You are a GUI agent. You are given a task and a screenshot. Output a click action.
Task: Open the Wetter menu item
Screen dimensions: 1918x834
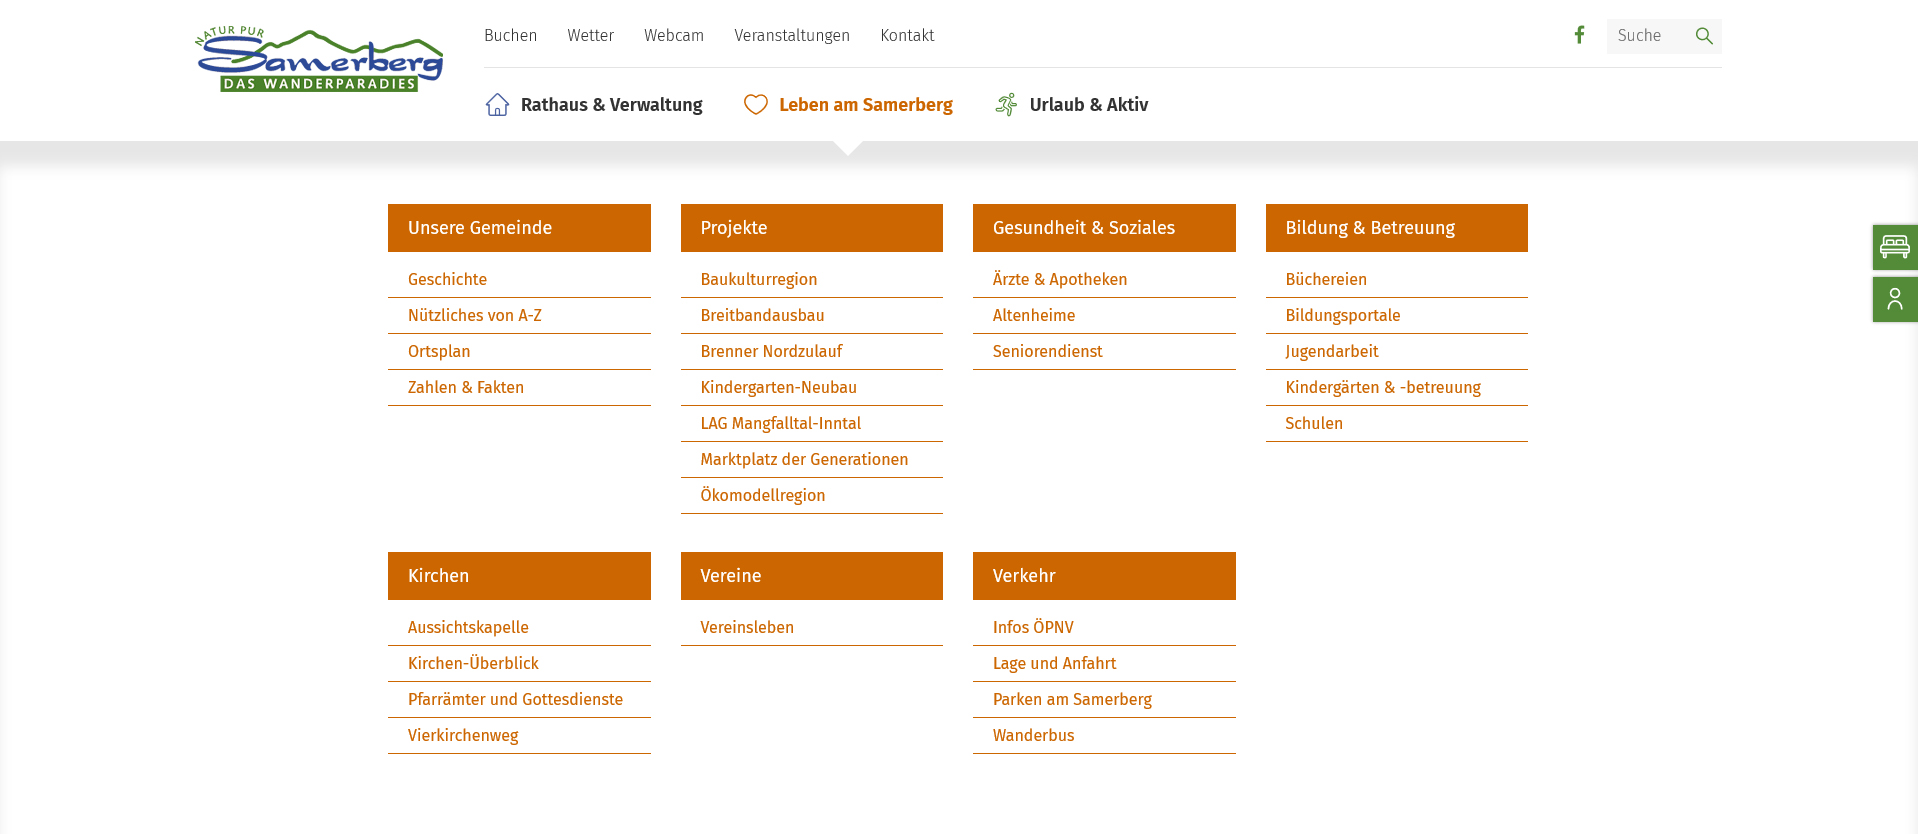[x=590, y=36]
